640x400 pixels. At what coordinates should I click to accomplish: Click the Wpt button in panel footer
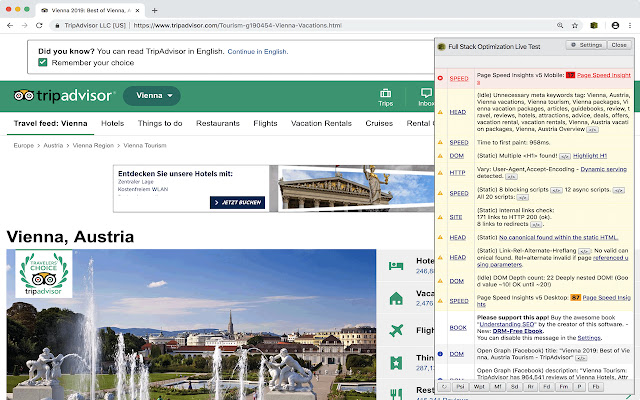coord(479,387)
